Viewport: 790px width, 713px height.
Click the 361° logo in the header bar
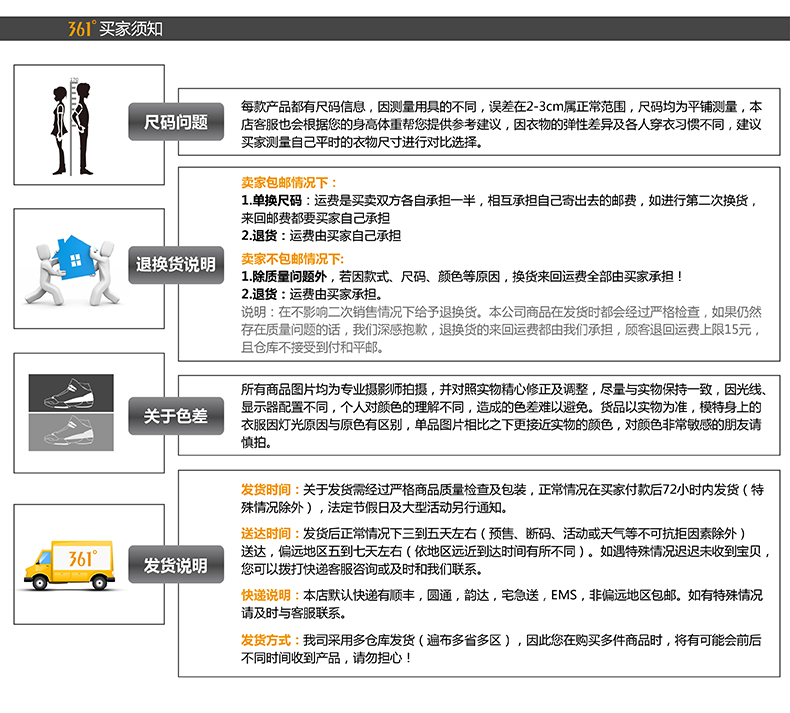pos(82,28)
